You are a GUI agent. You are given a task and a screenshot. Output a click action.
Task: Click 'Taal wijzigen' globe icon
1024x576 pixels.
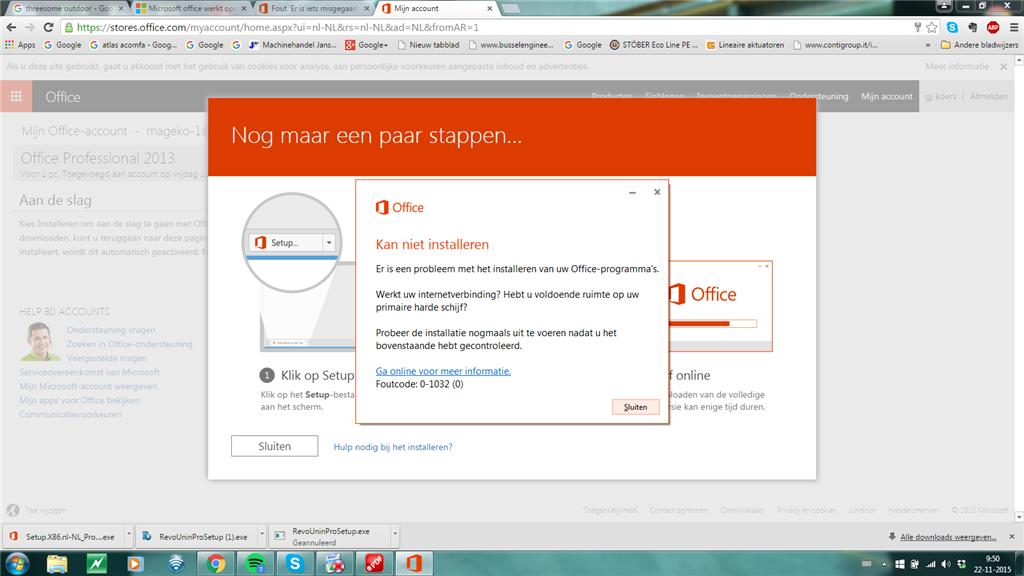(13, 510)
